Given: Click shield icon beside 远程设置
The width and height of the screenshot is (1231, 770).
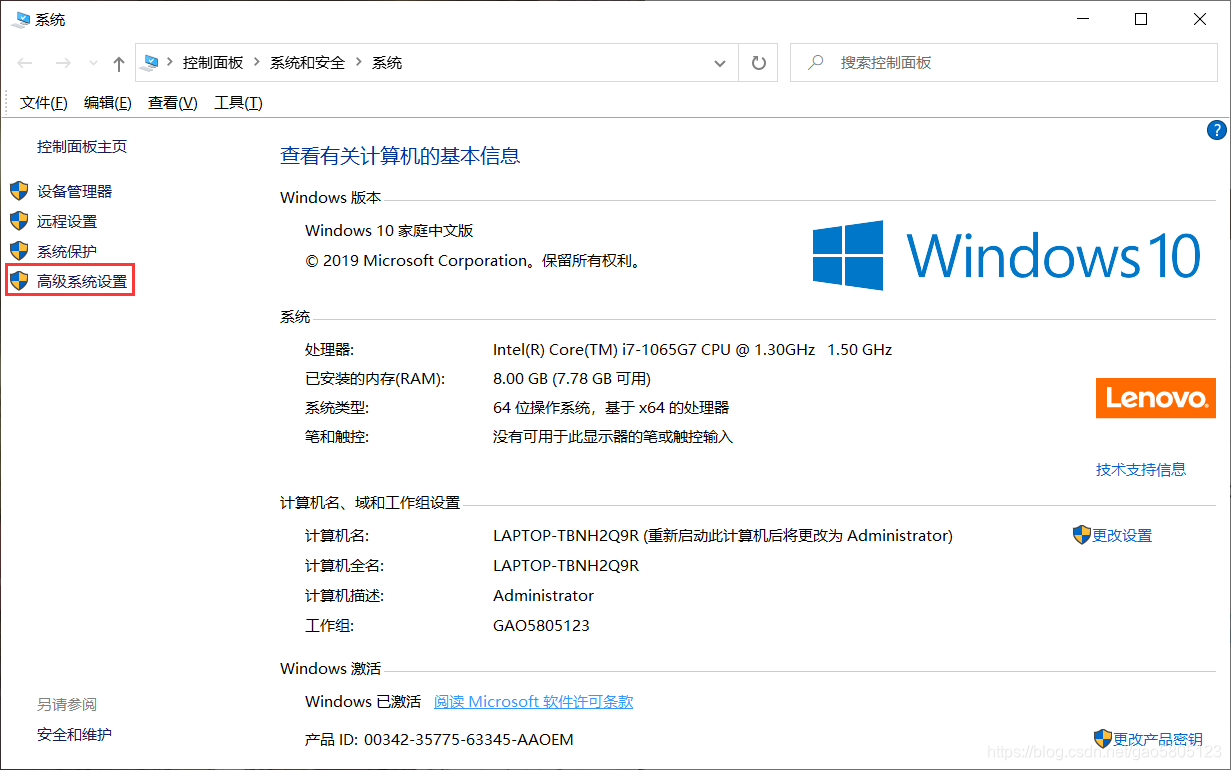Looking at the screenshot, I should [19, 221].
